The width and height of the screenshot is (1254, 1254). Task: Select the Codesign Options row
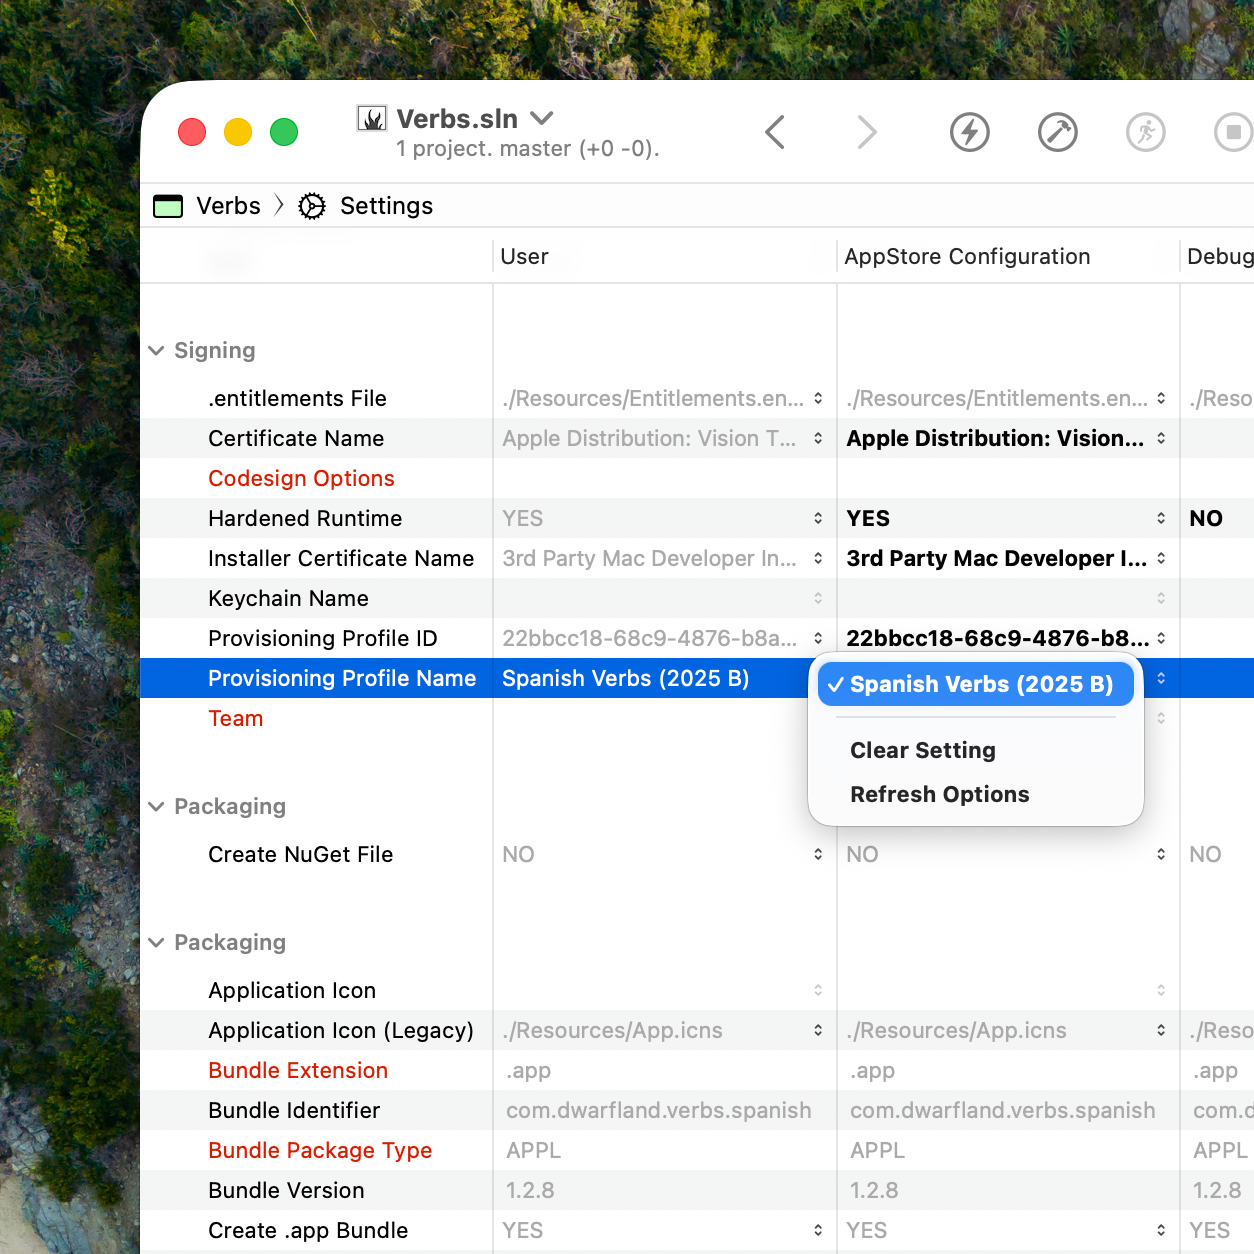301,478
